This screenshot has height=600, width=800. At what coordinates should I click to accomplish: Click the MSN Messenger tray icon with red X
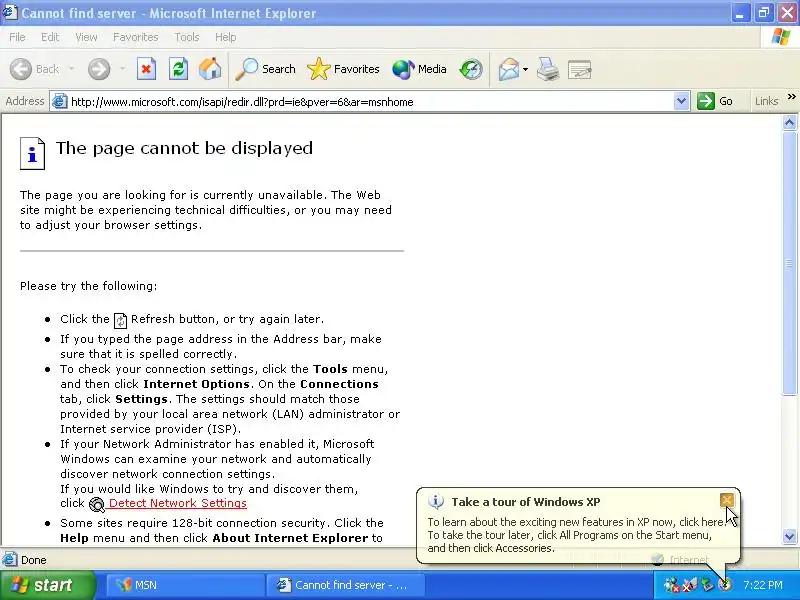tap(690, 585)
